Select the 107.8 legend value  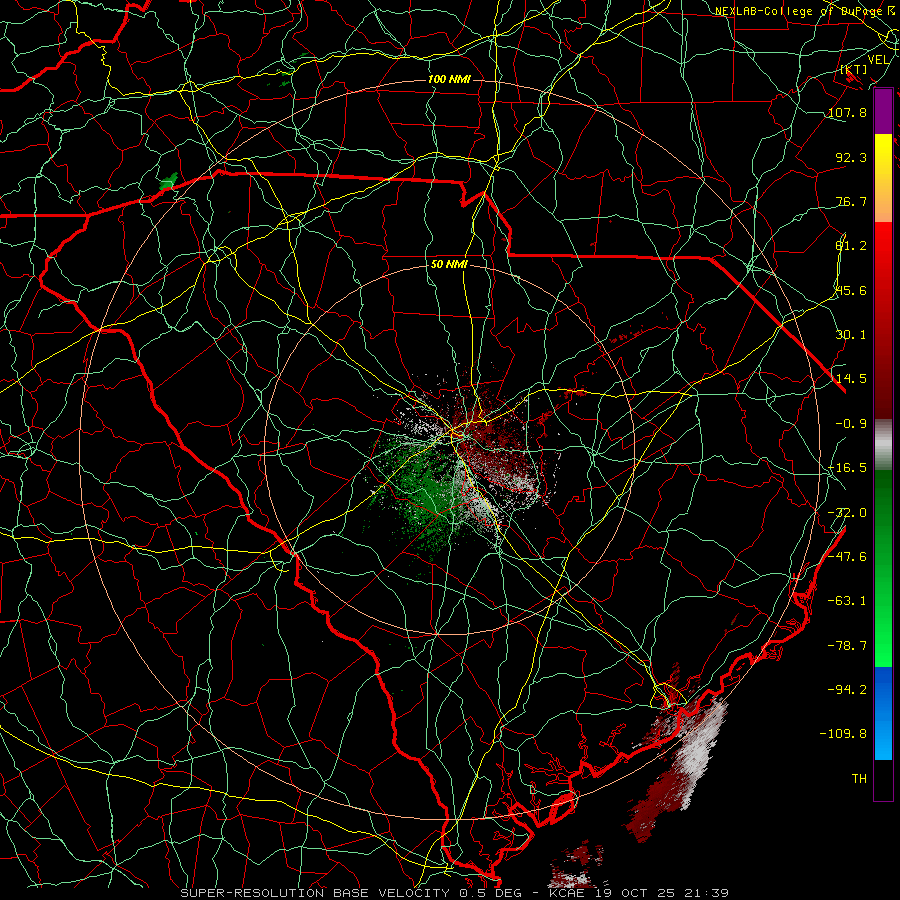point(847,112)
